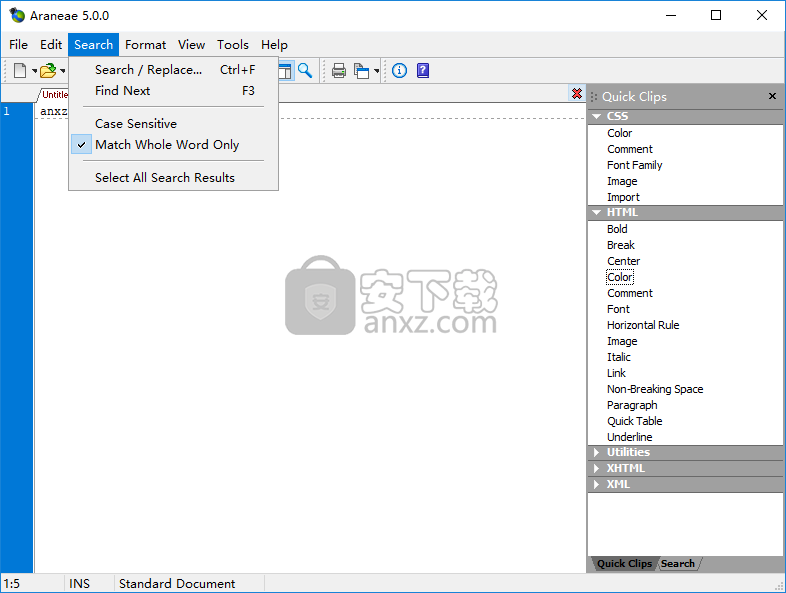Toggle the panel layout toolbar icon
This screenshot has height=593, width=786.
coord(285,71)
